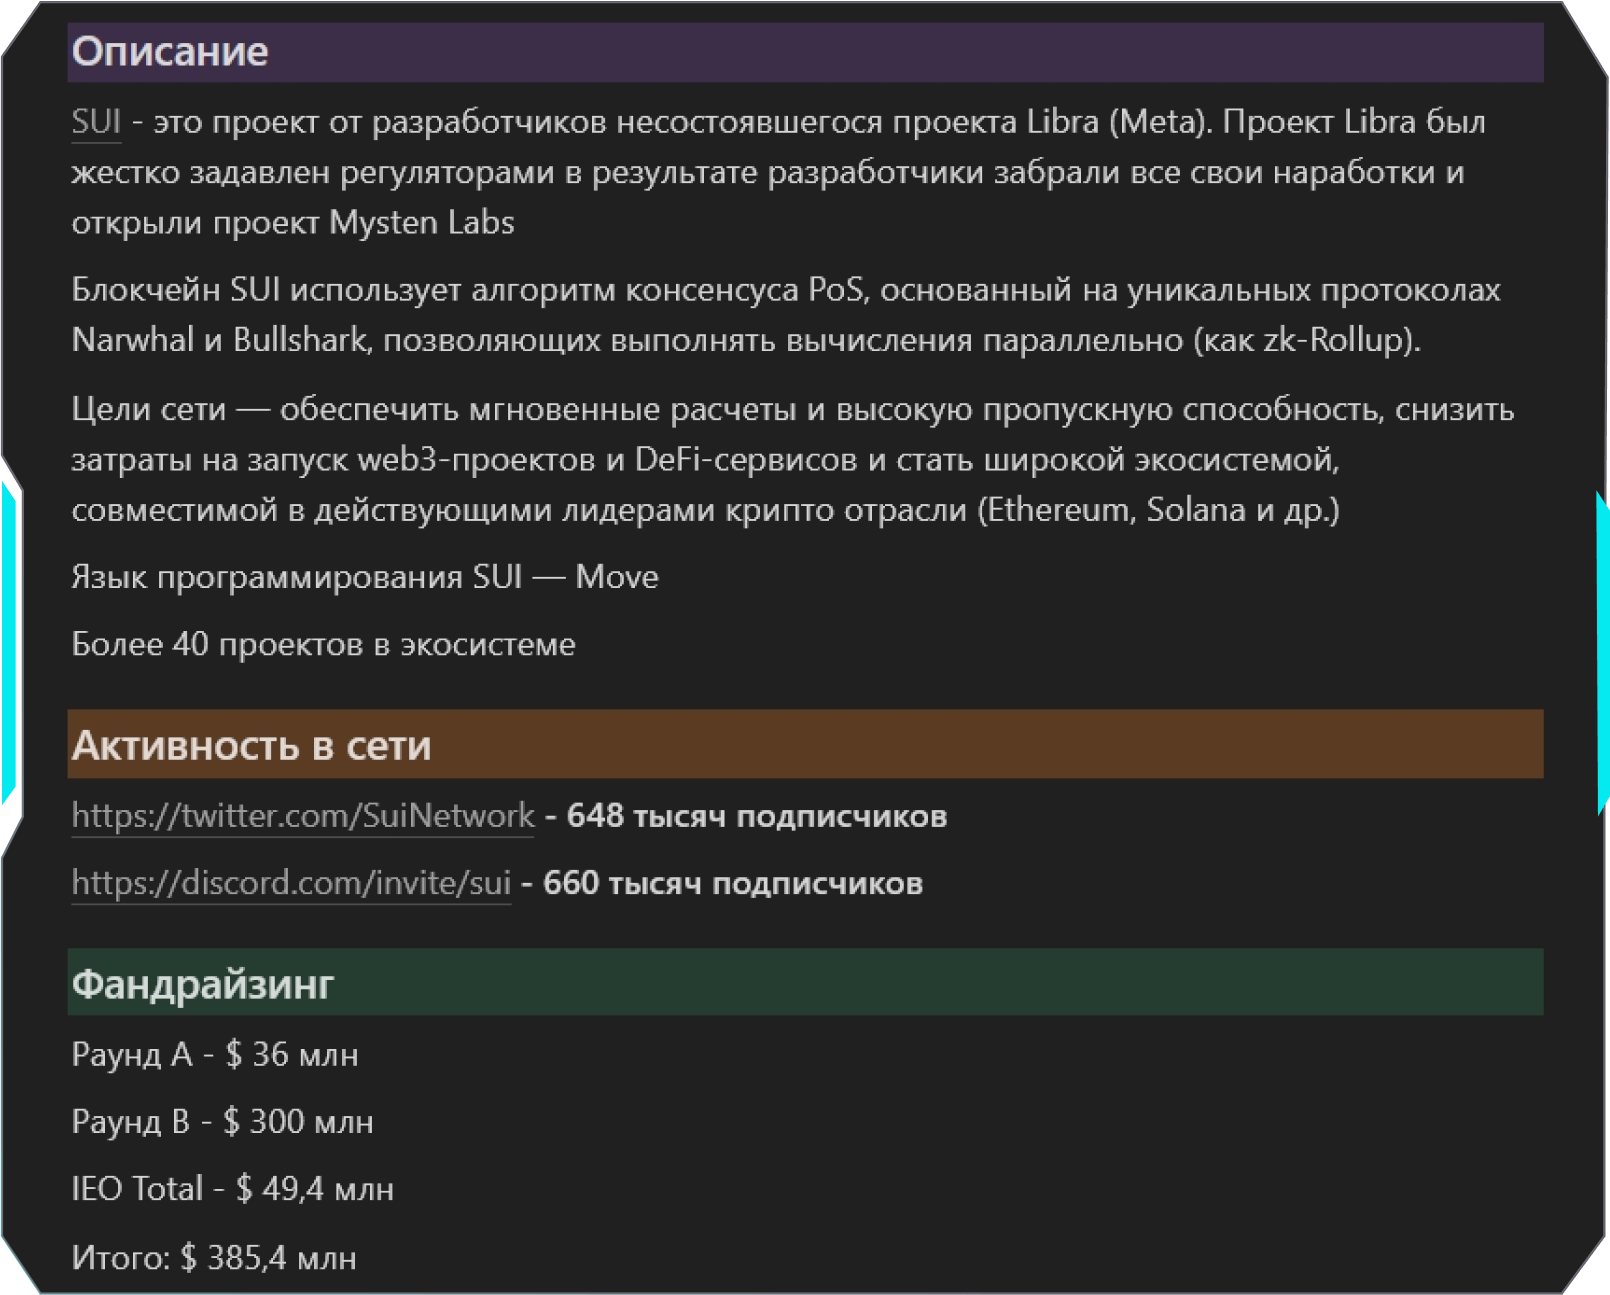Click the Язык программирования SUI — Move line
The image size is (1610, 1295).
click(x=365, y=577)
